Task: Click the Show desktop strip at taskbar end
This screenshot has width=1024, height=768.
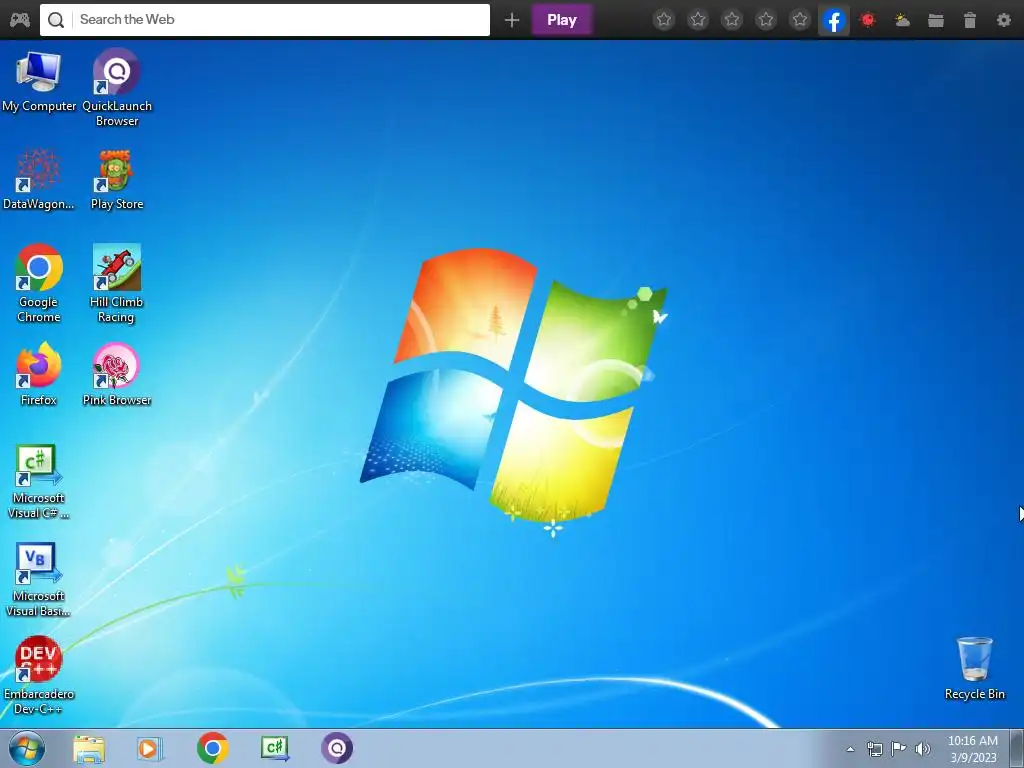Action: 1017,748
